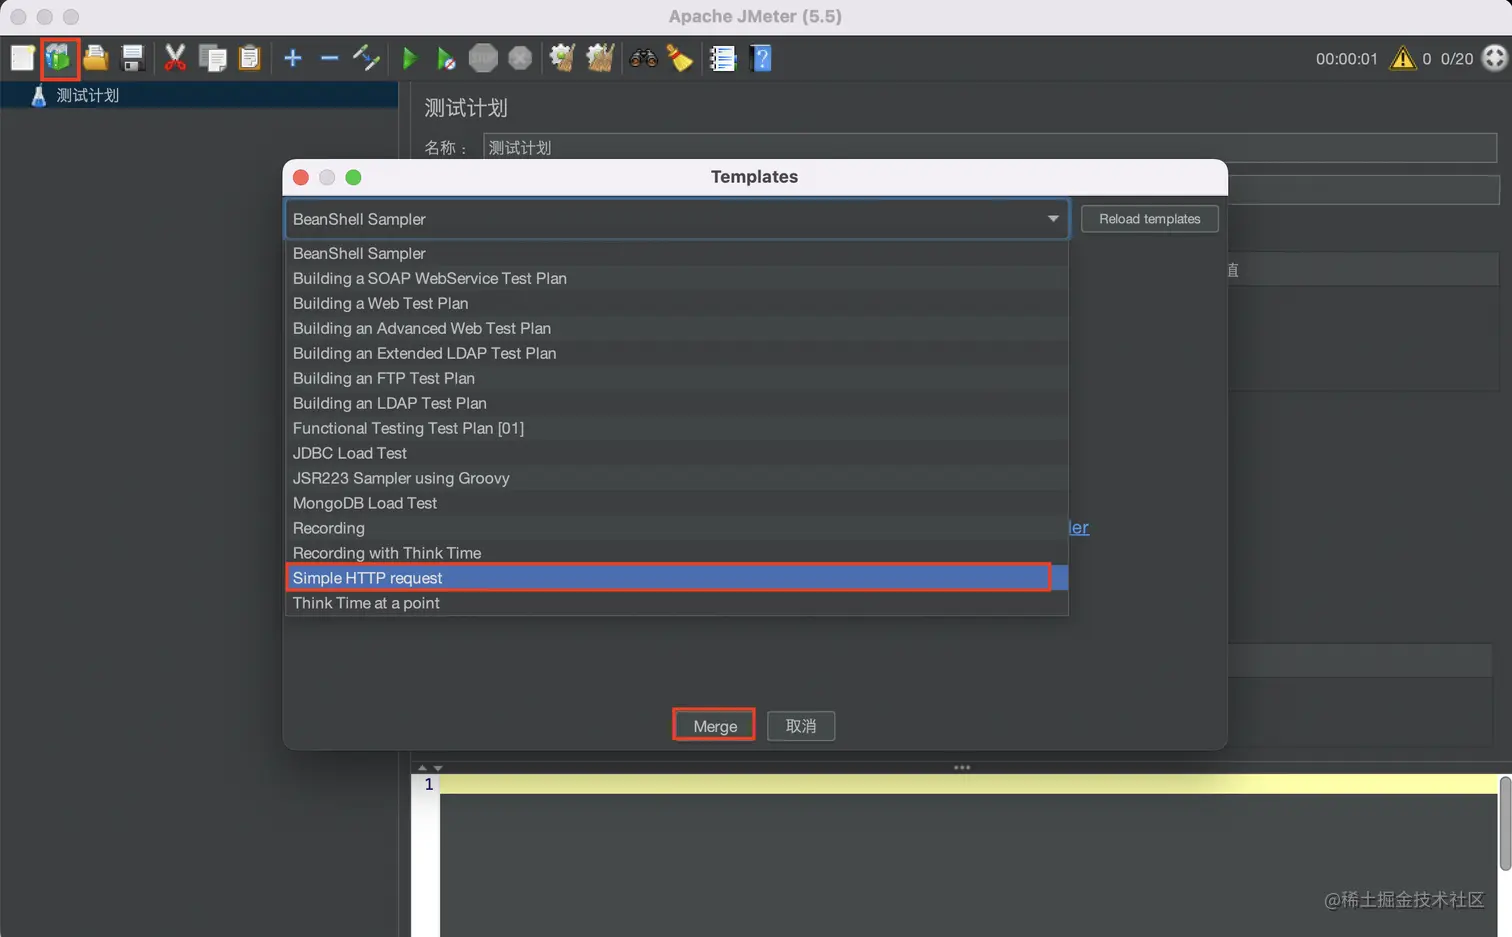Click the Clear results broom icon
This screenshot has width=1512, height=937.
pos(562,58)
